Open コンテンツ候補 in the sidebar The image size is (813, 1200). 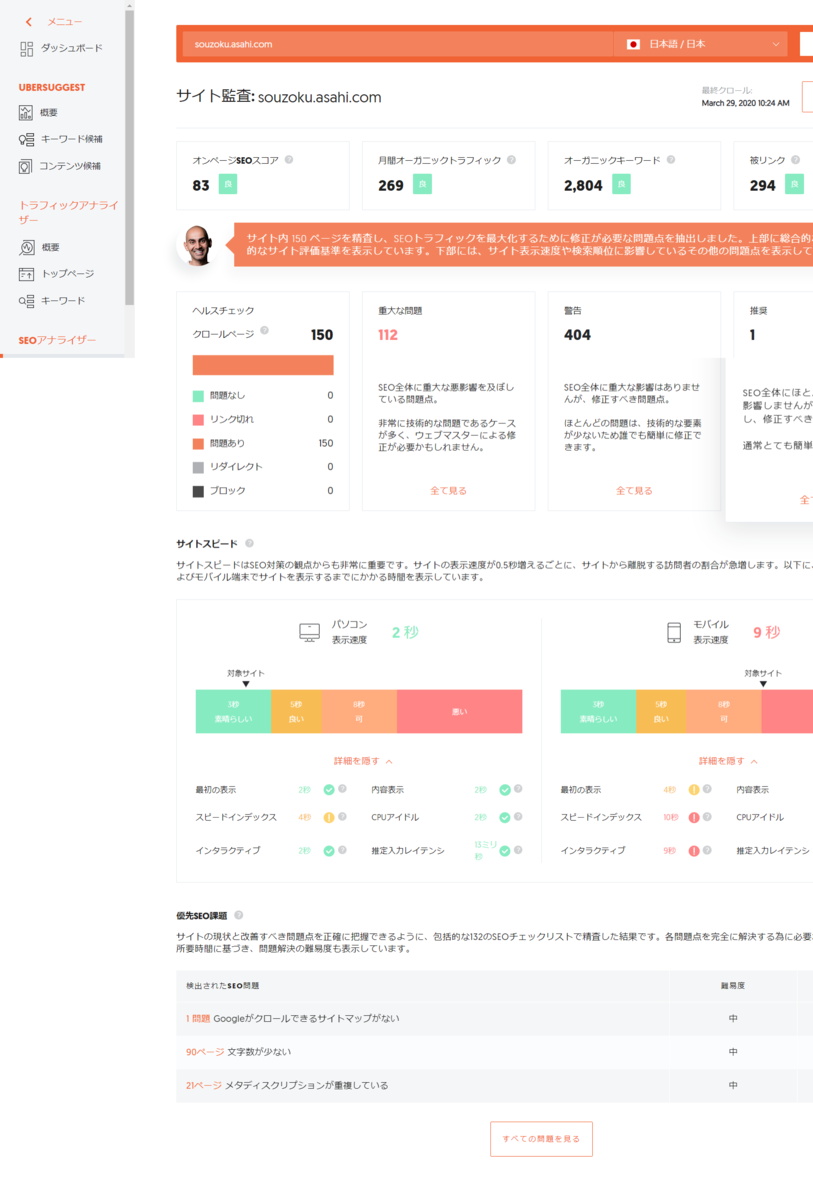[60, 166]
